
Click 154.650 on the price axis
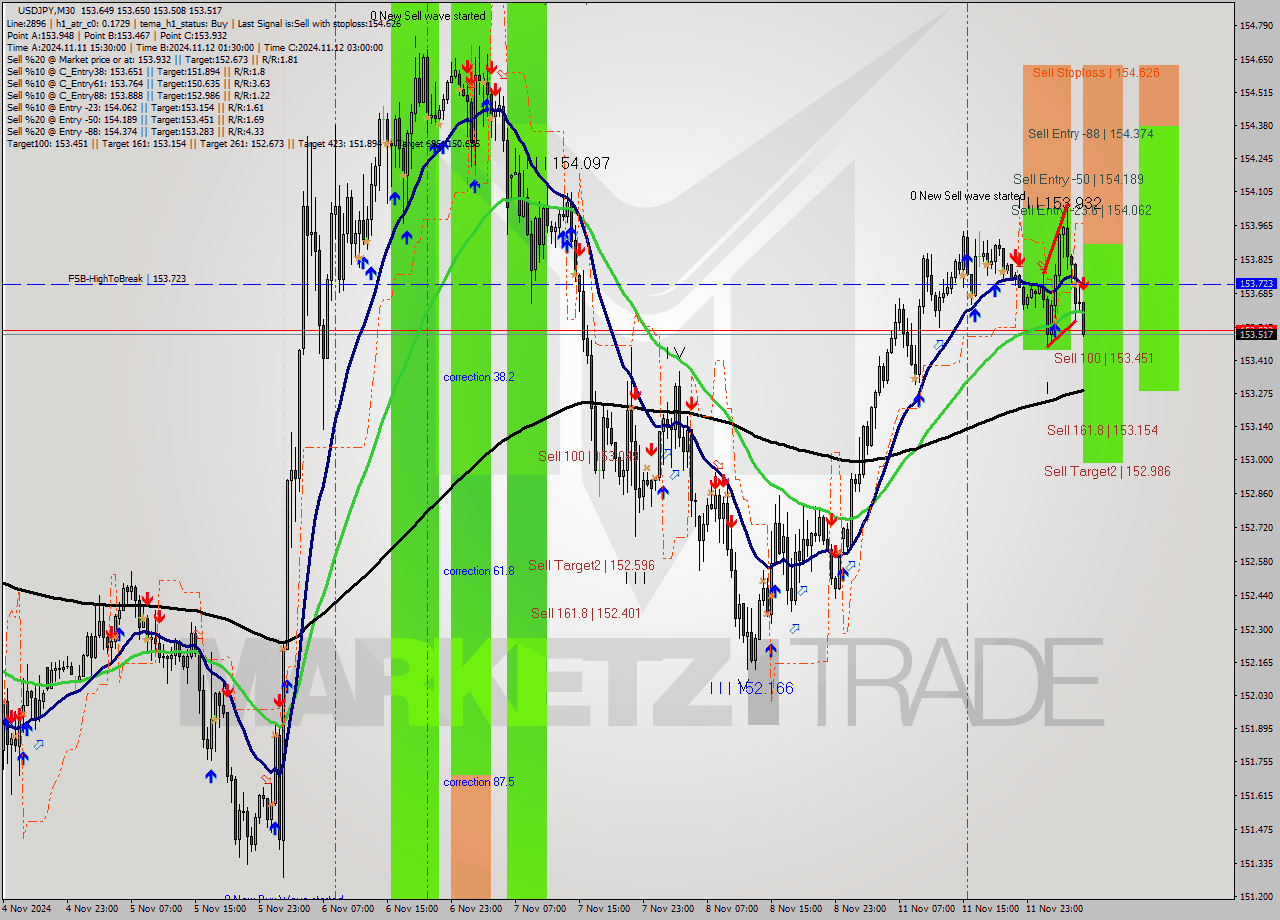[1256, 60]
